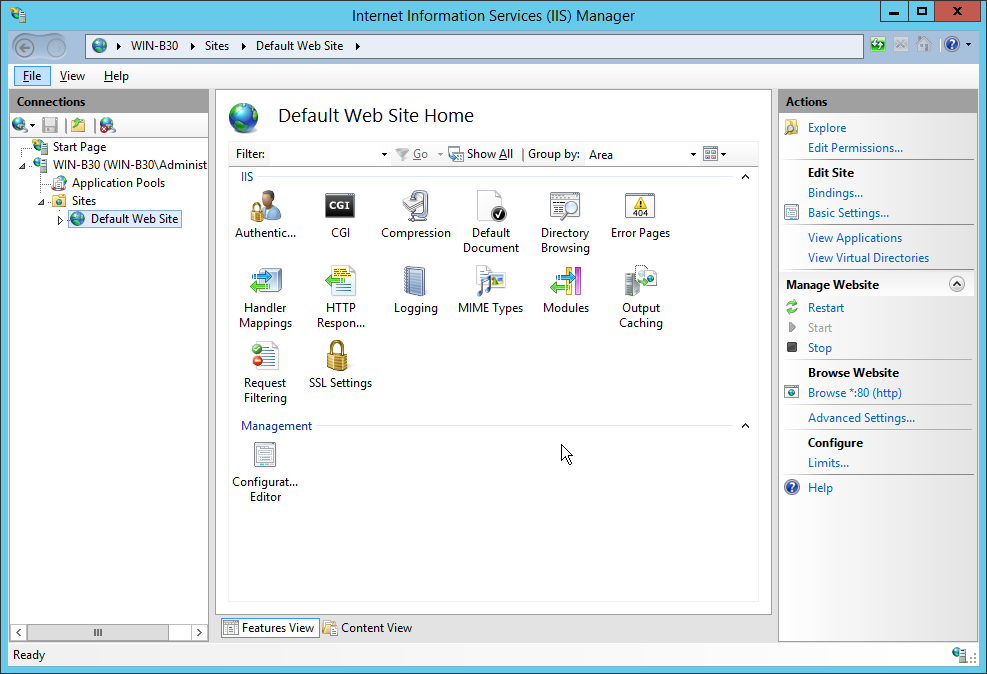Click the Filter text input field
The width and height of the screenshot is (987, 674).
tap(324, 155)
